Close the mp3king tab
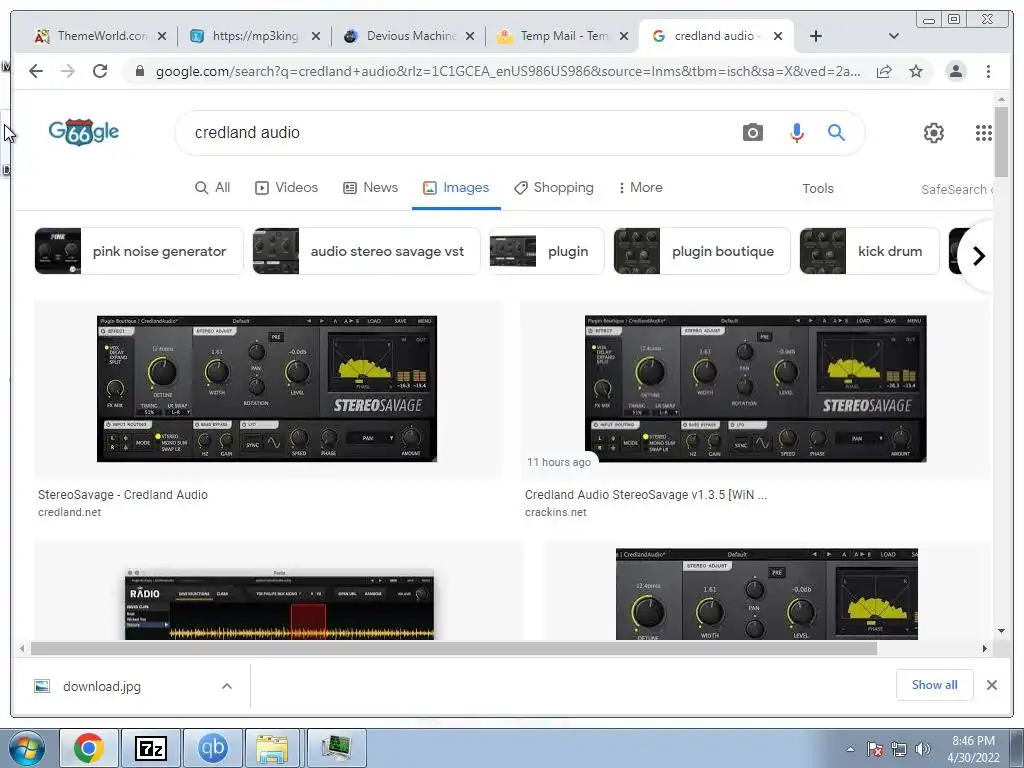The height and width of the screenshot is (768, 1024). point(316,36)
